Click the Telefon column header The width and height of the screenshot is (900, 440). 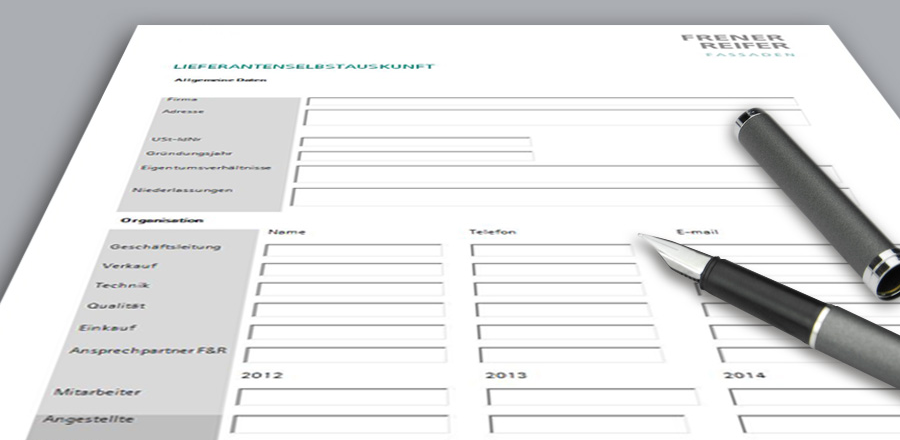click(492, 232)
